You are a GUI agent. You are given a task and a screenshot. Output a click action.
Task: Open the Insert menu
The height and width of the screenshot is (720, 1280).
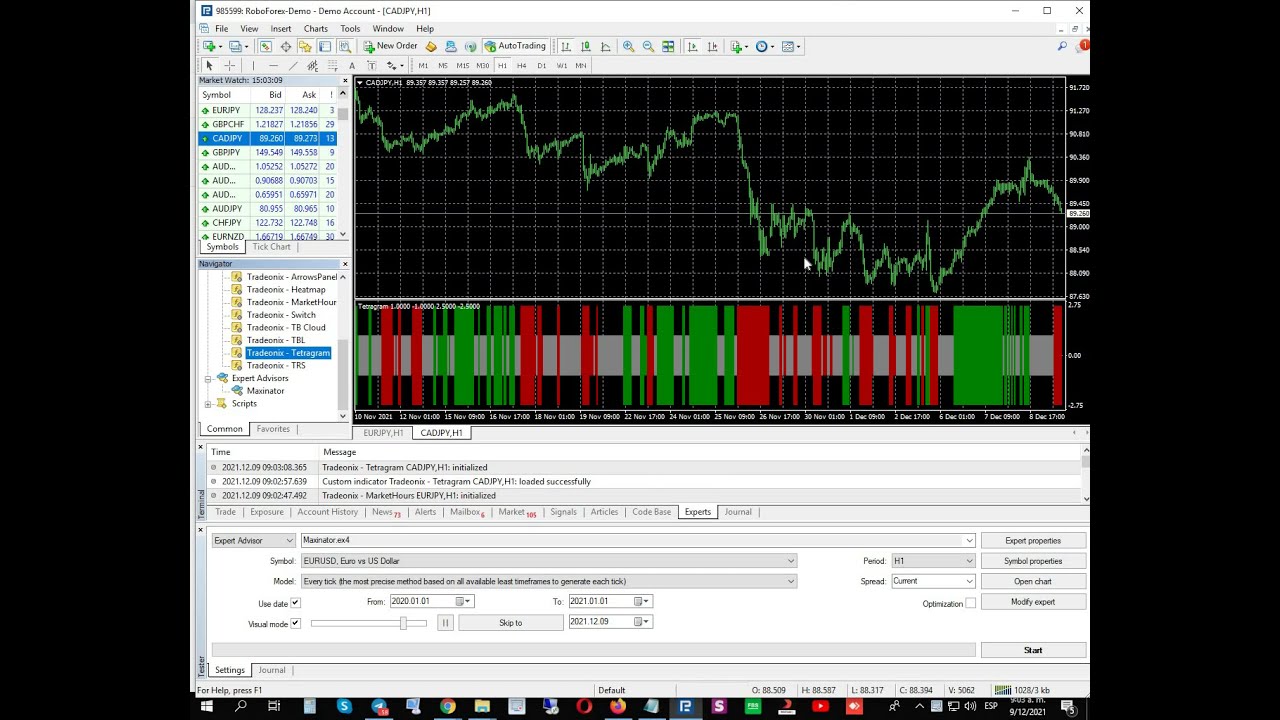click(281, 29)
